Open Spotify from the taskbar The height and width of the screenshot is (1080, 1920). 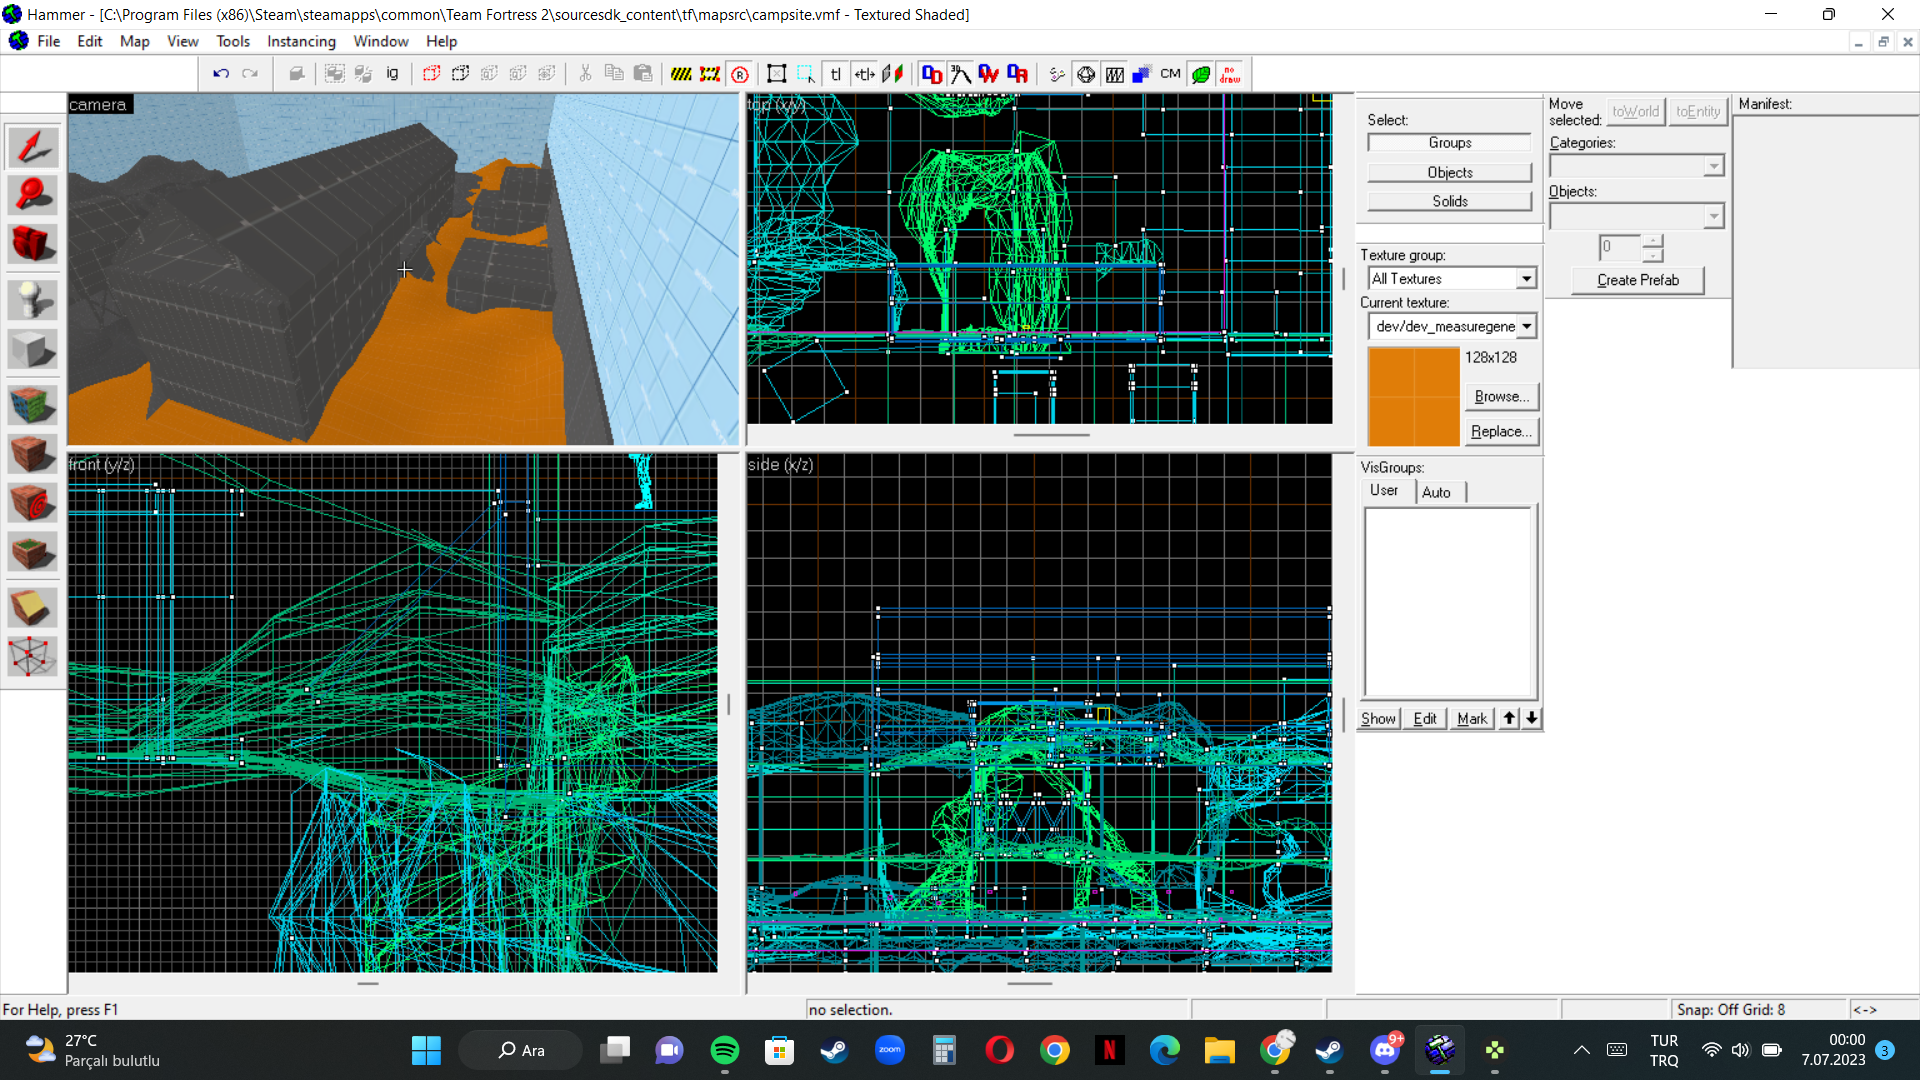click(x=724, y=1050)
